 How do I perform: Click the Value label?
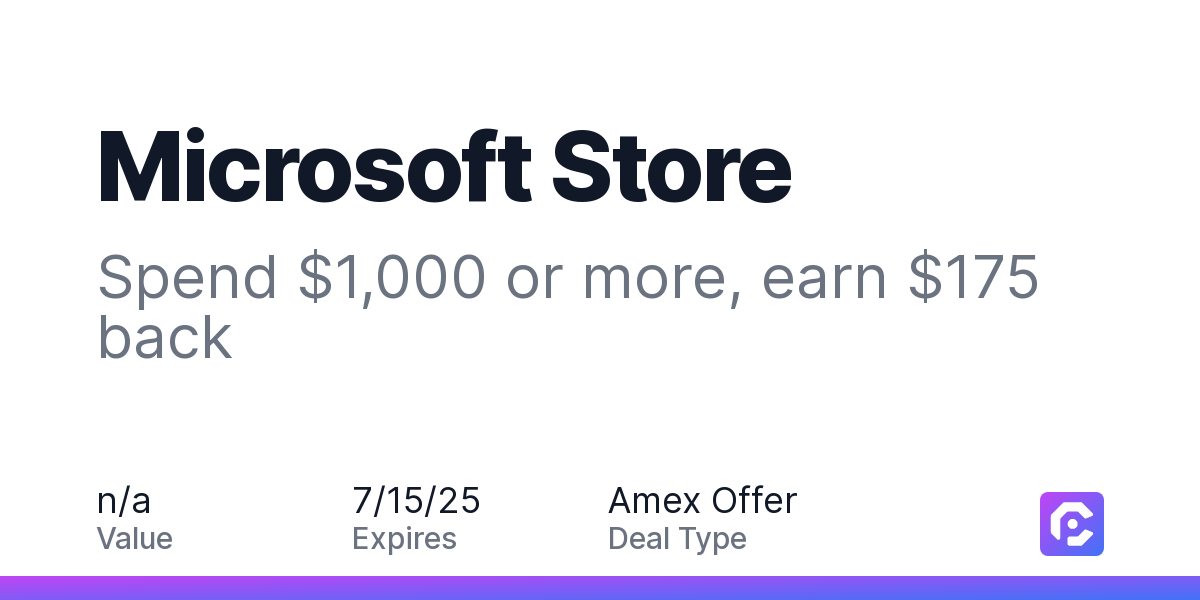(135, 539)
